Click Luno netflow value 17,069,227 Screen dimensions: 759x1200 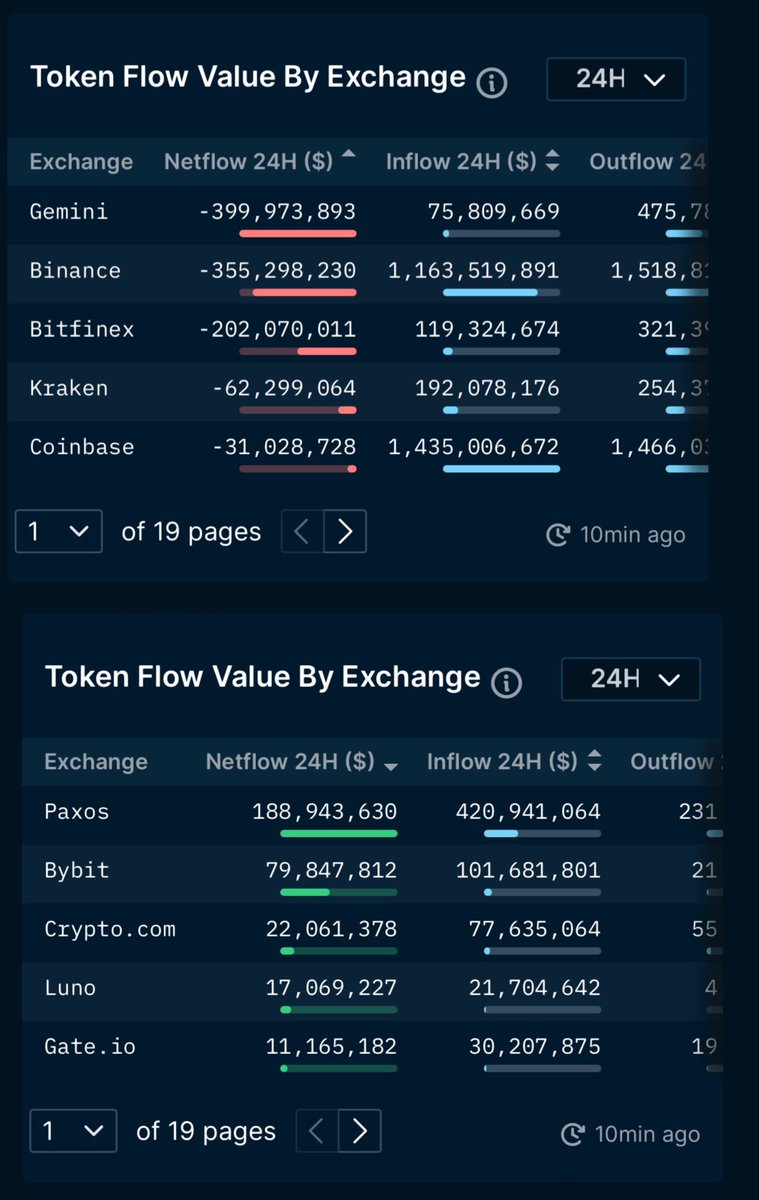click(332, 988)
